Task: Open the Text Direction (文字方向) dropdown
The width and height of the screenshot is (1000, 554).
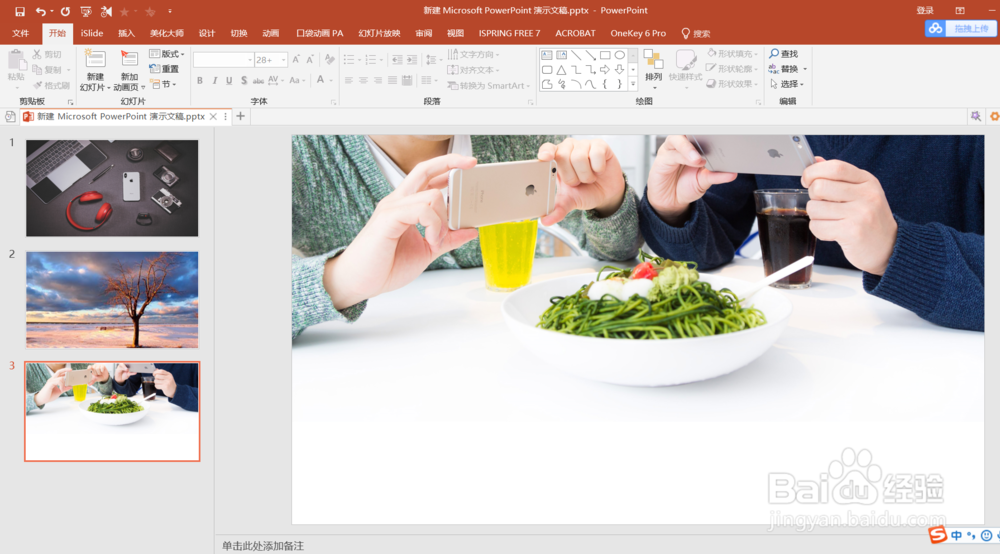Action: (x=473, y=54)
